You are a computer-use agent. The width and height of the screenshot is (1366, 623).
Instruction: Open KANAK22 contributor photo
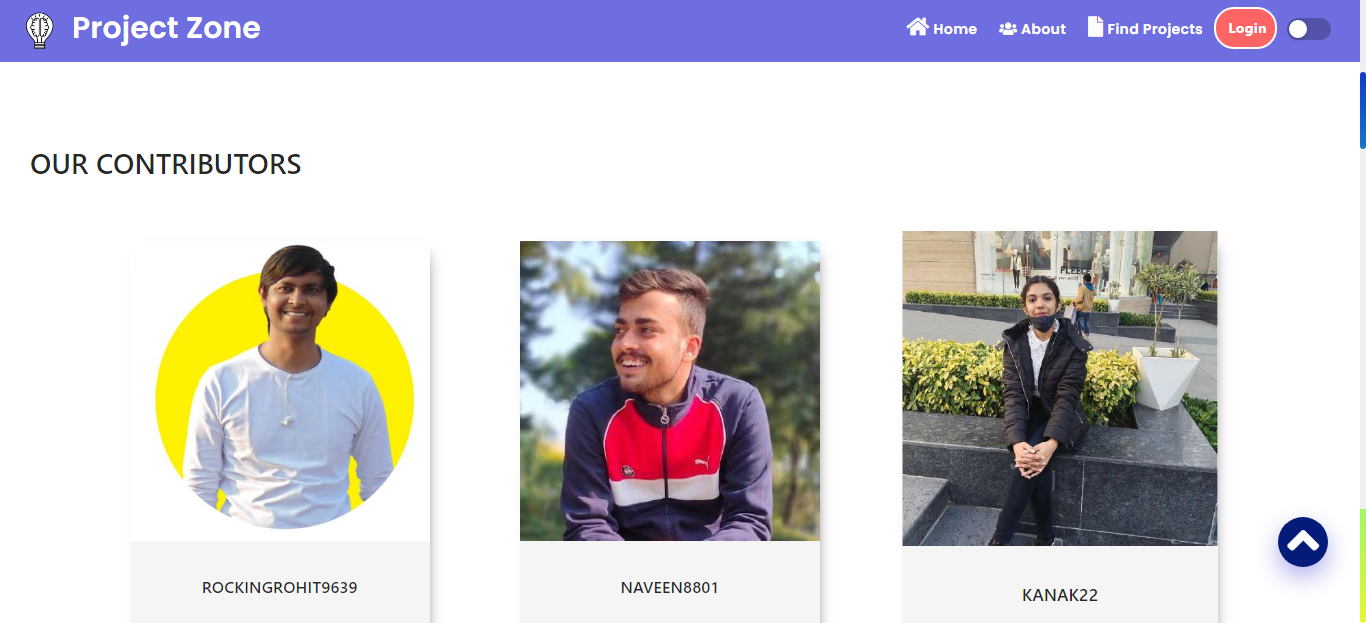1060,389
